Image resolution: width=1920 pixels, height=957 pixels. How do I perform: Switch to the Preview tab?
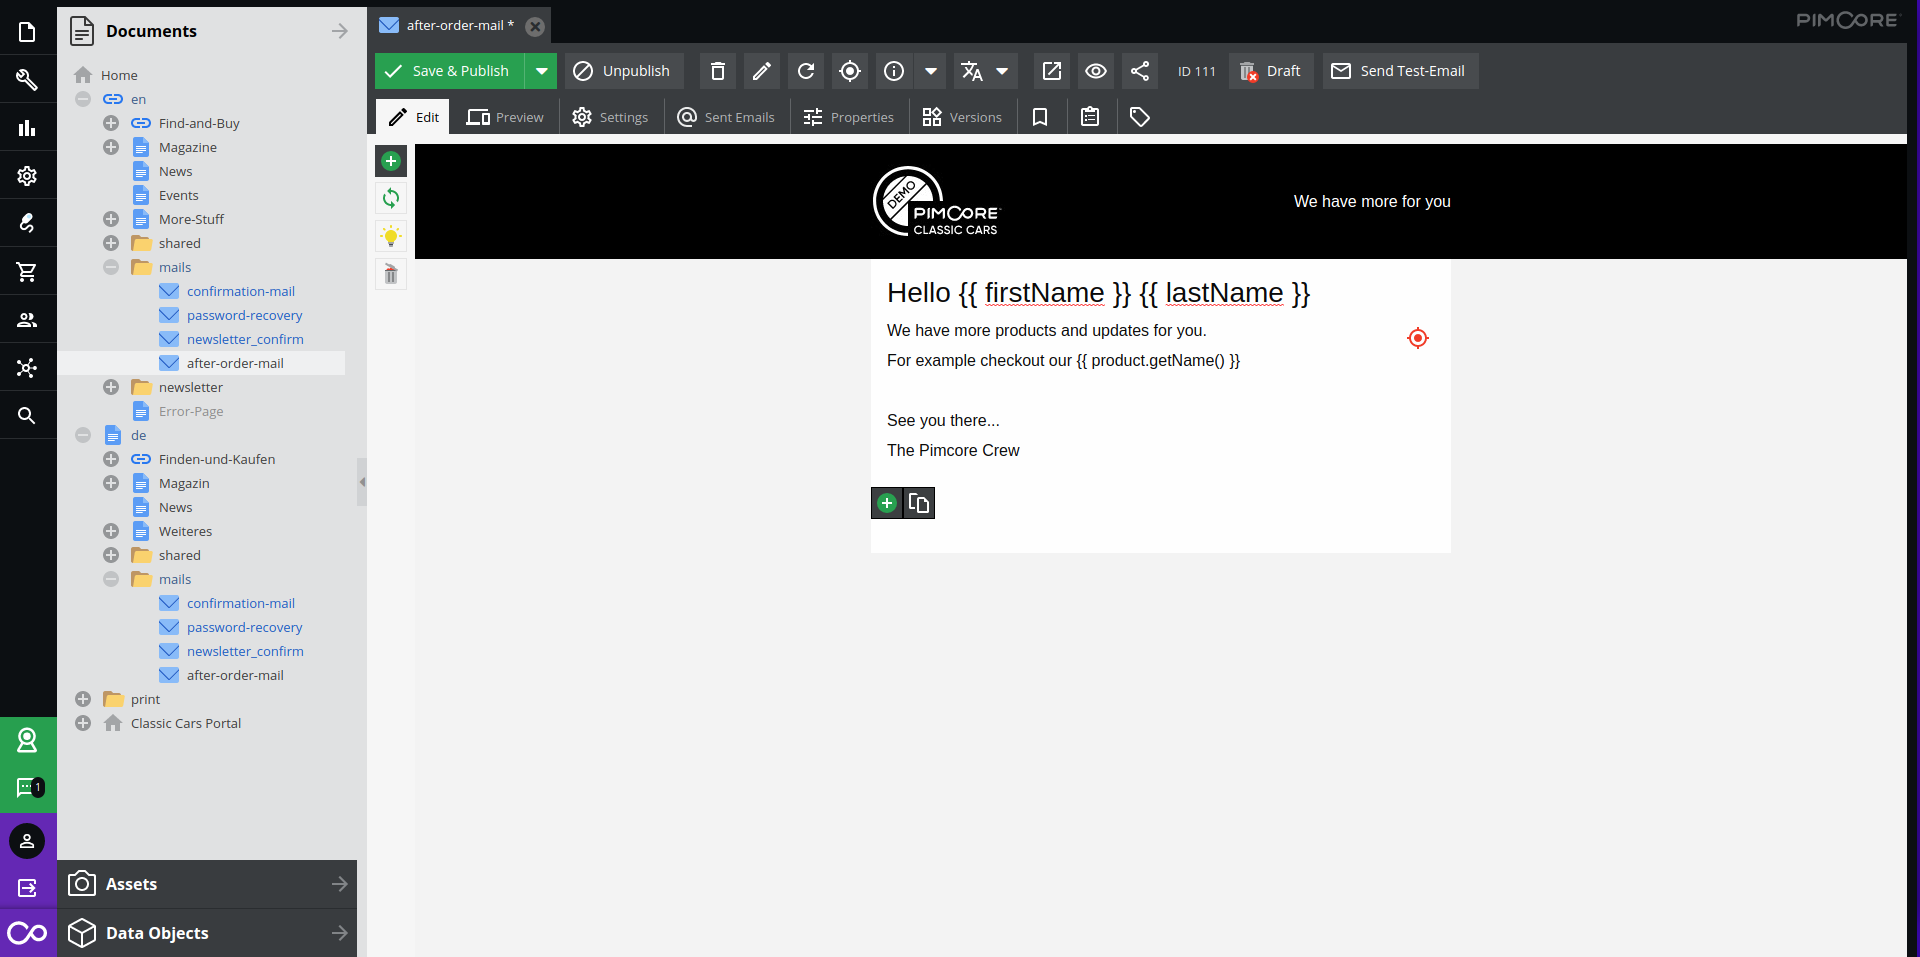506,117
